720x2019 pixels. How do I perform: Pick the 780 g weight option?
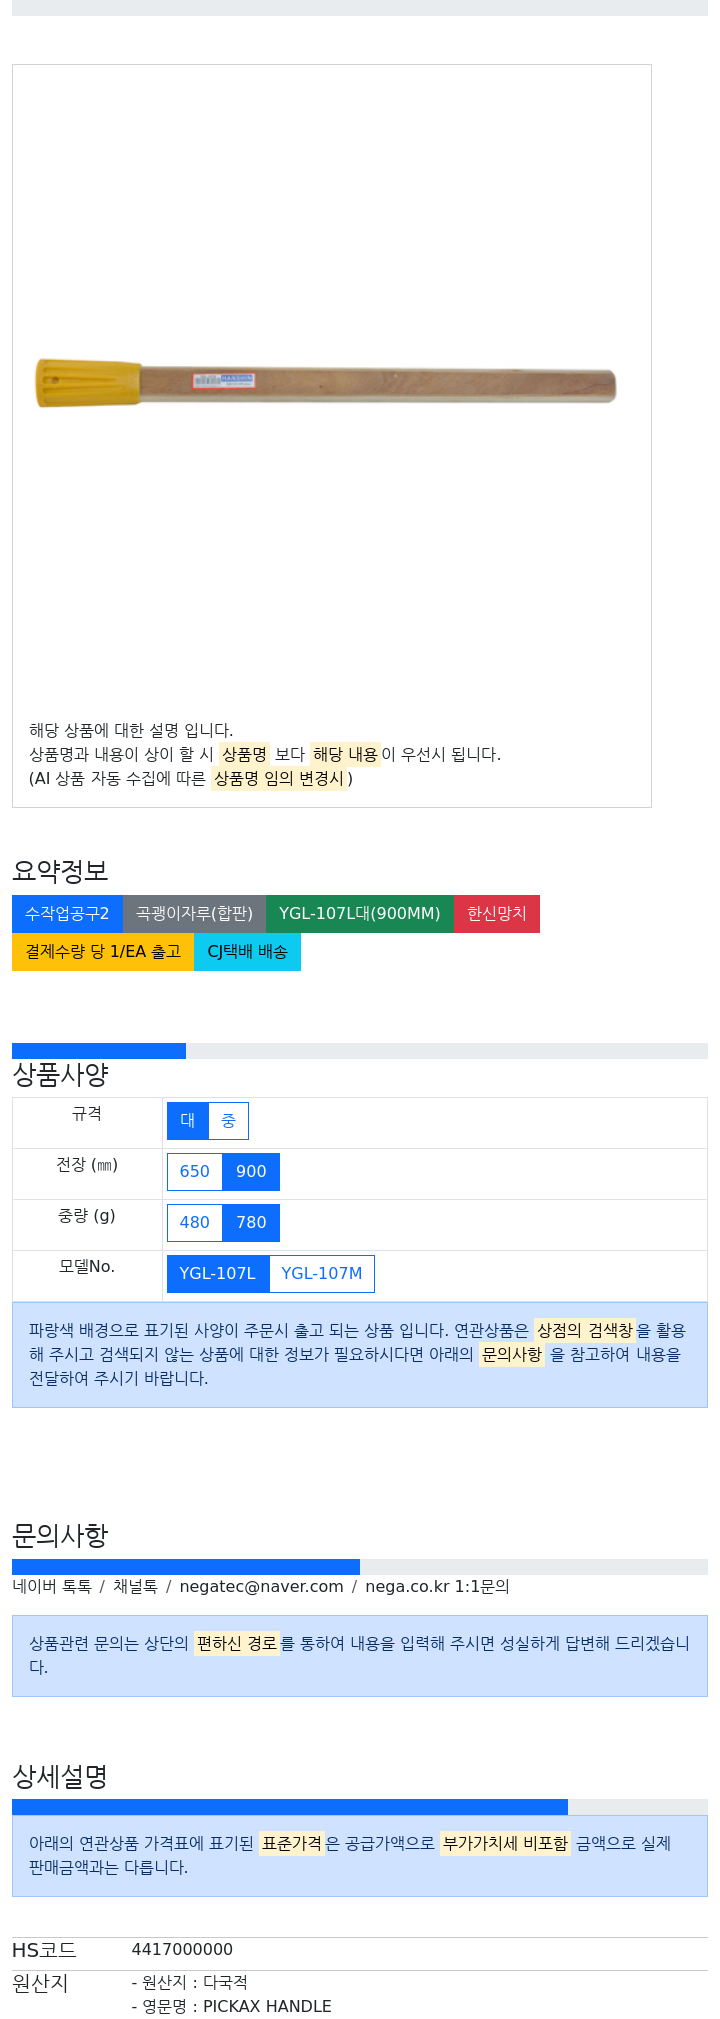(251, 1223)
